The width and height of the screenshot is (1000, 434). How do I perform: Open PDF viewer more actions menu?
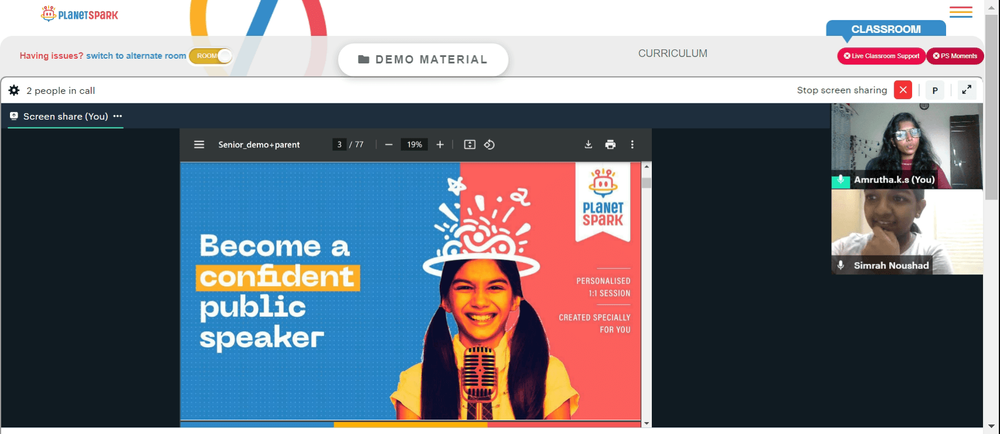[x=632, y=145]
